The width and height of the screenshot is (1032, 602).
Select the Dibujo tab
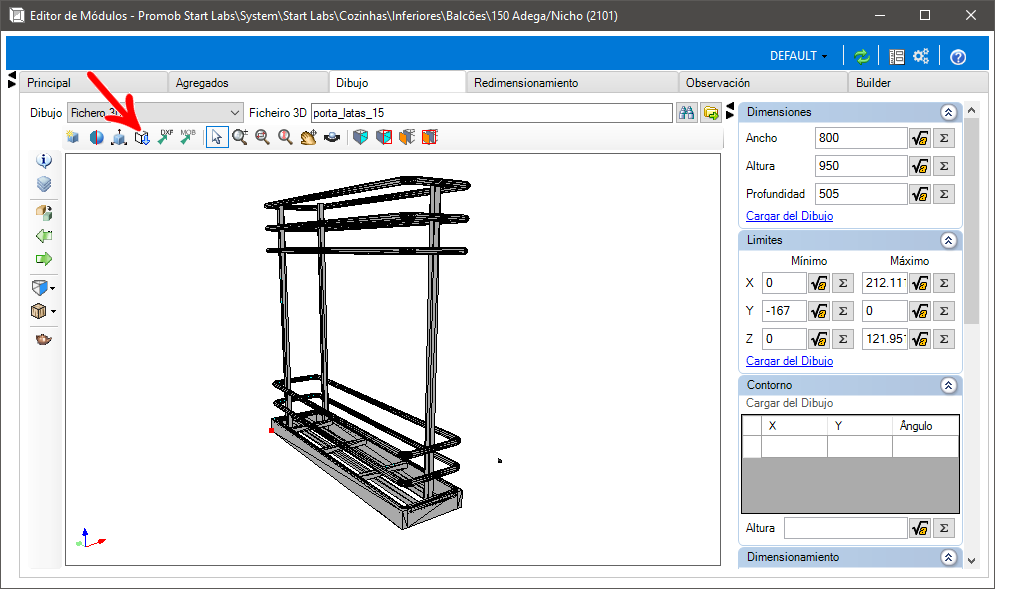[397, 83]
